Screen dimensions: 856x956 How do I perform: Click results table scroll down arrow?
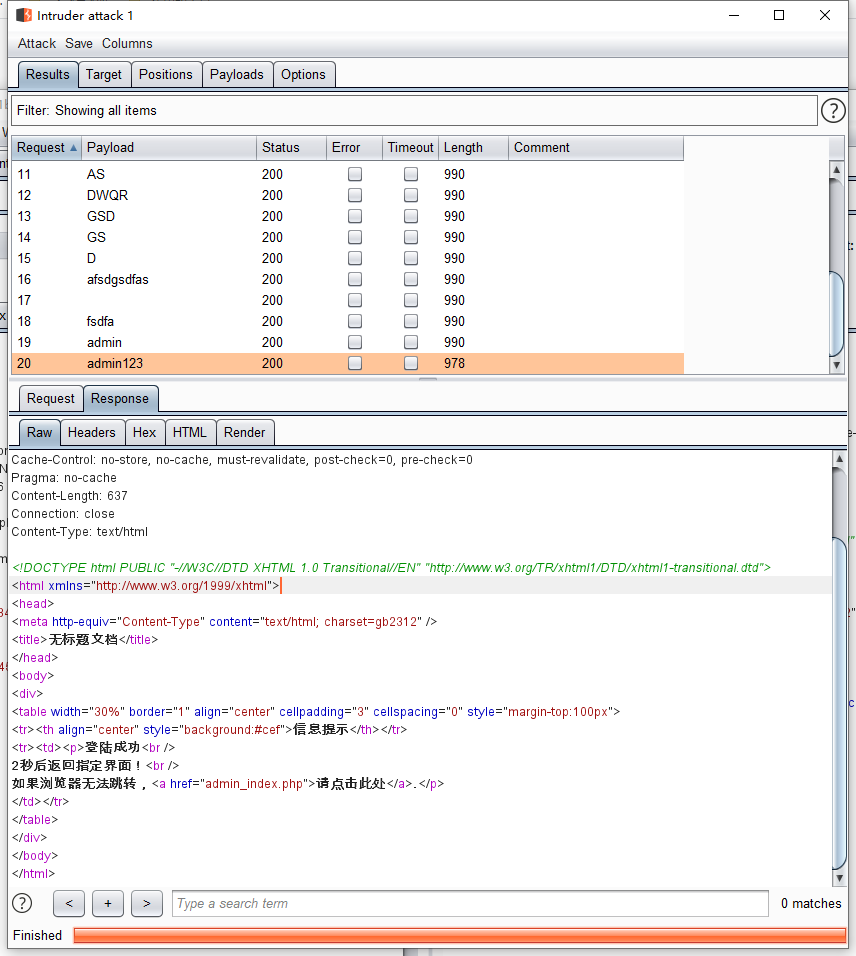[836, 365]
